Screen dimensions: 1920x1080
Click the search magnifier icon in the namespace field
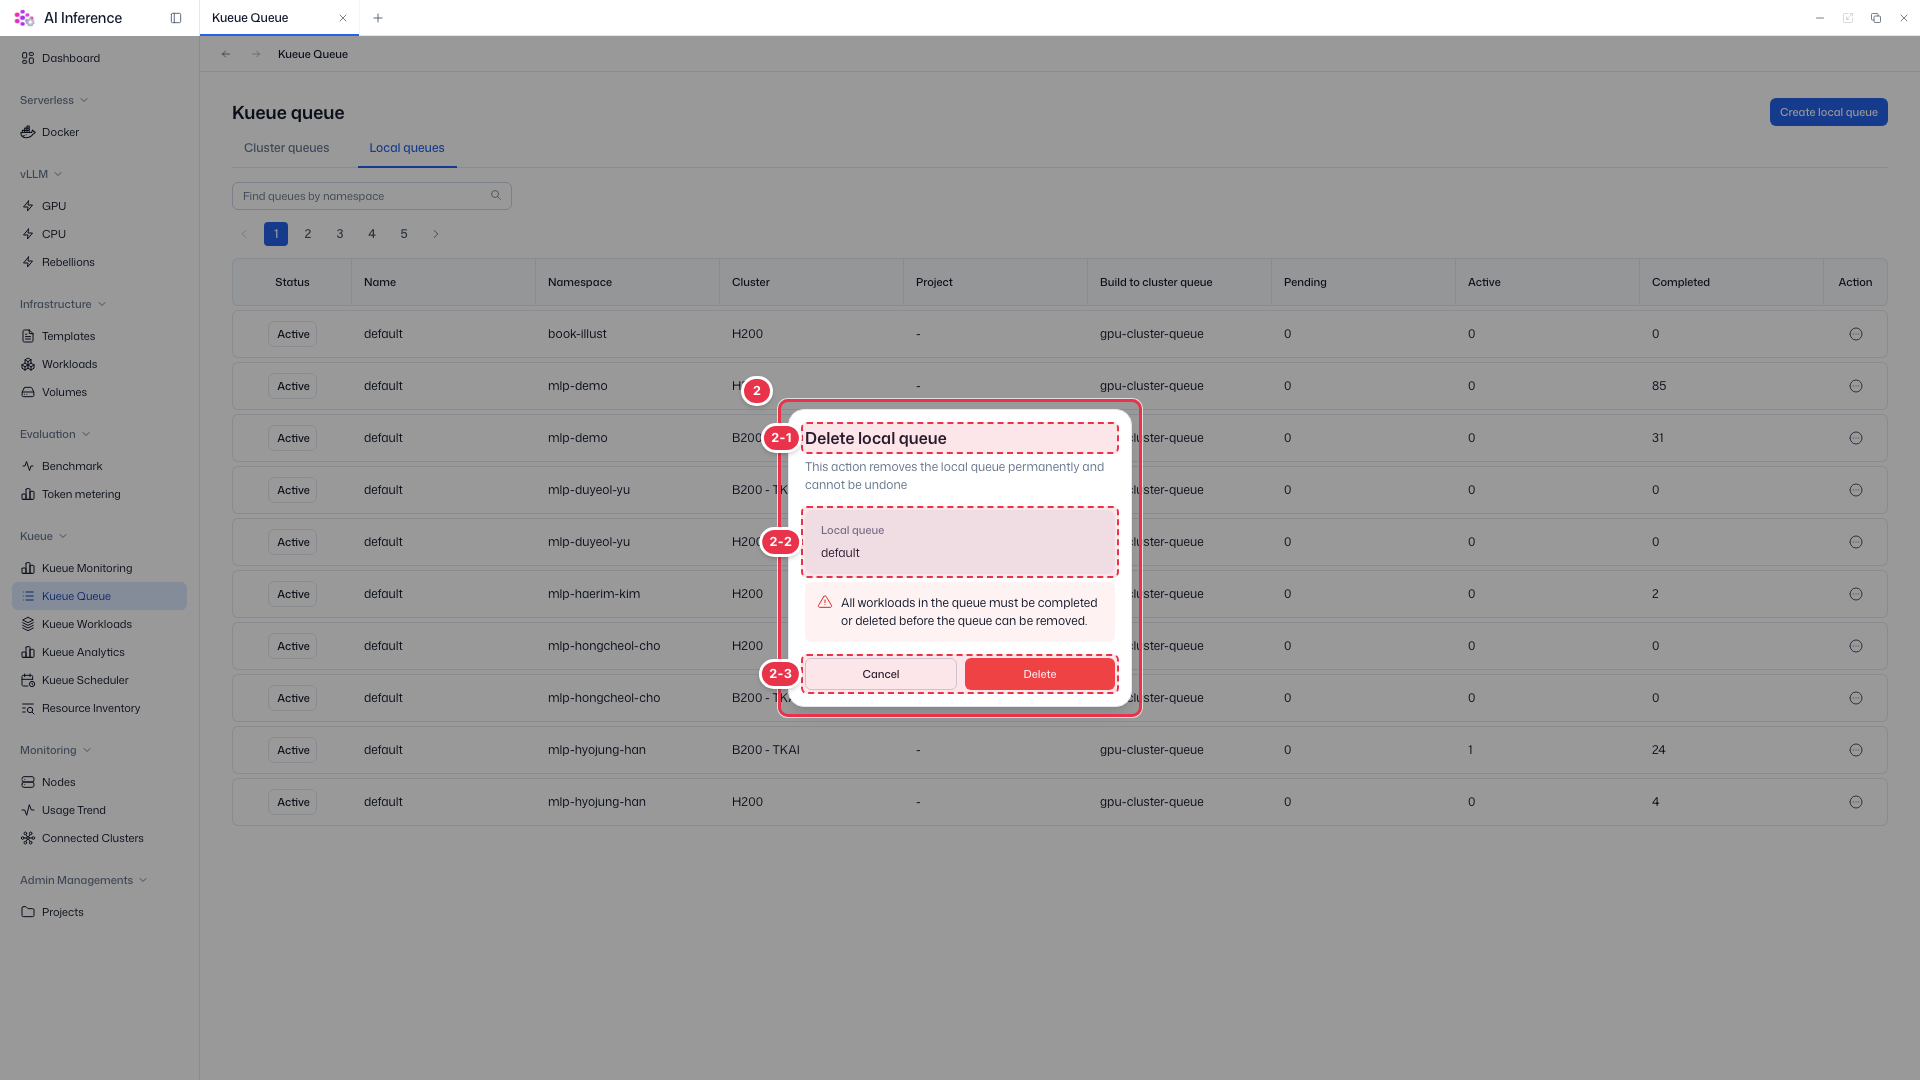click(496, 195)
